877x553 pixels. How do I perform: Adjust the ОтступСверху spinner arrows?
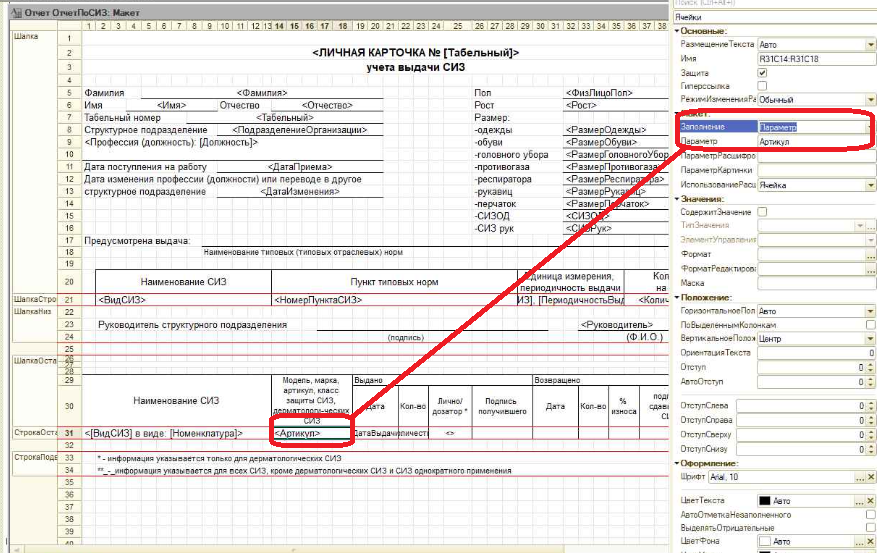[x=870, y=434]
